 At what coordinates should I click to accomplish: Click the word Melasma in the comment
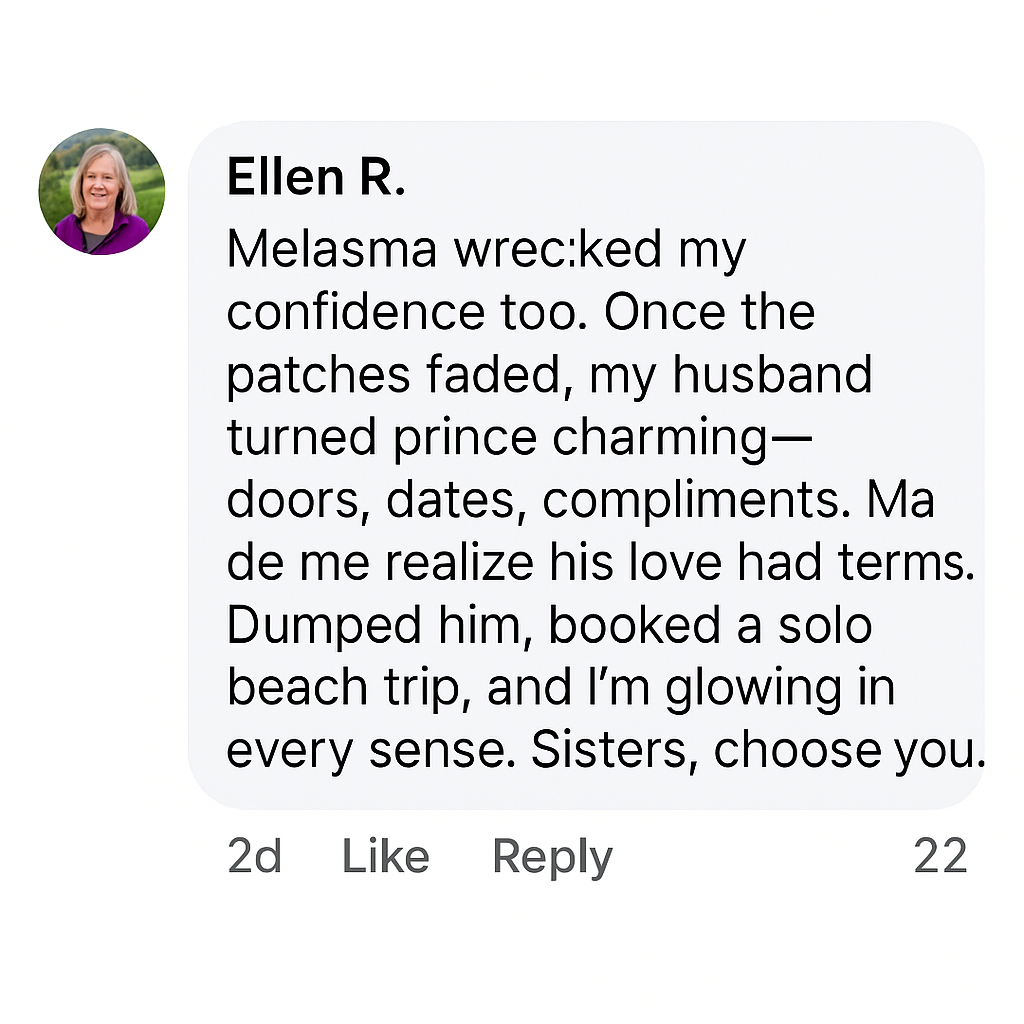pos(332,250)
